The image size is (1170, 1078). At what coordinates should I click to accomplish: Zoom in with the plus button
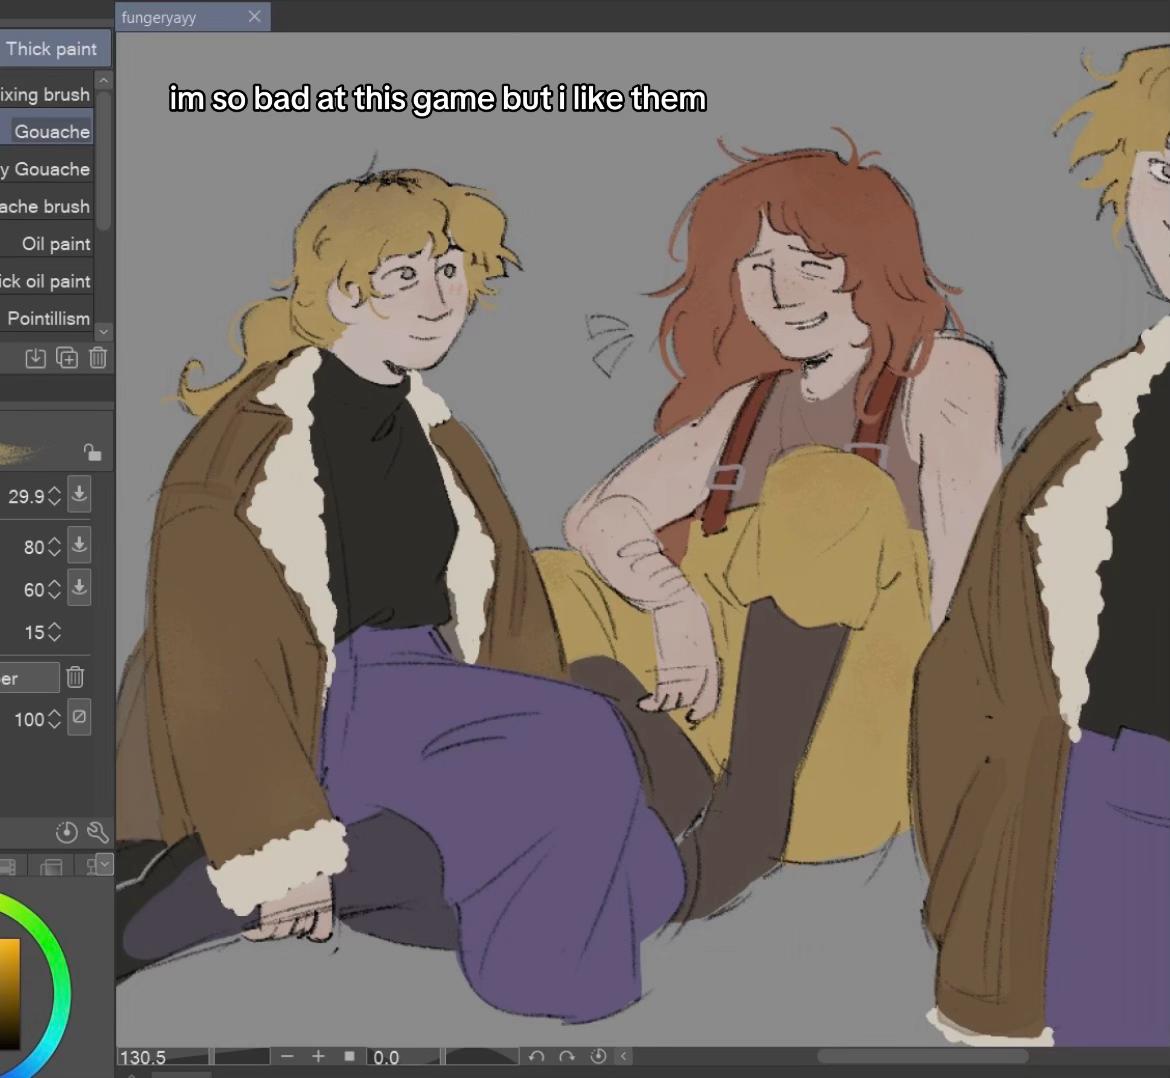coord(319,1056)
